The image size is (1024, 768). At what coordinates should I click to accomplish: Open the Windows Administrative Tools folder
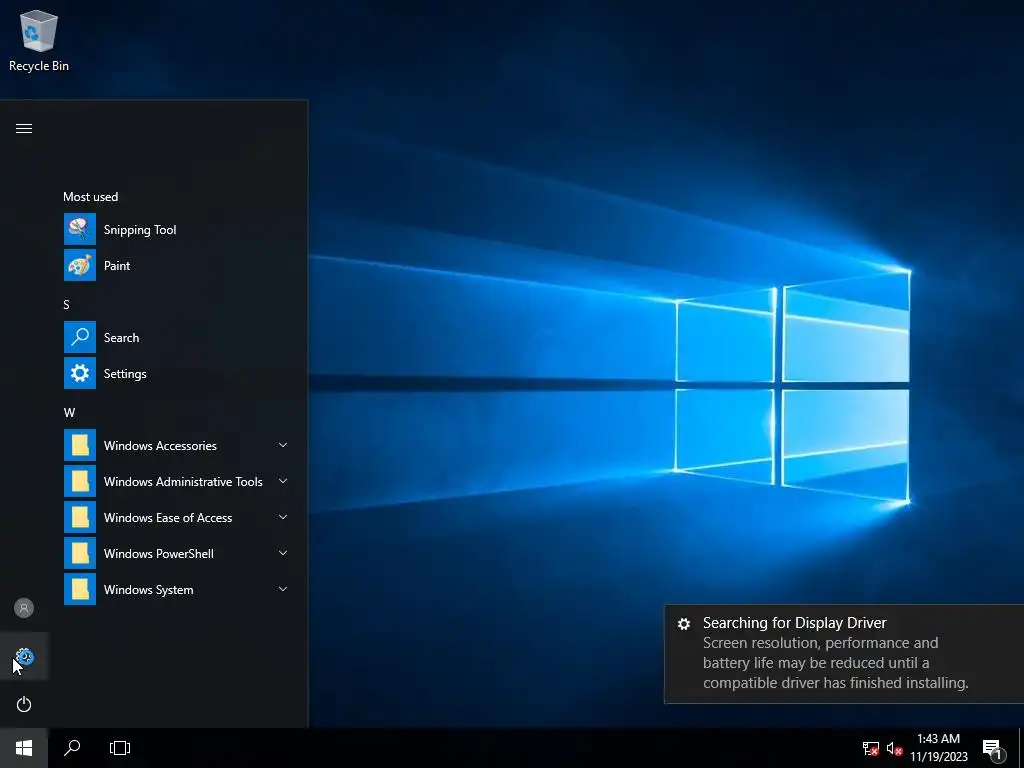178,481
